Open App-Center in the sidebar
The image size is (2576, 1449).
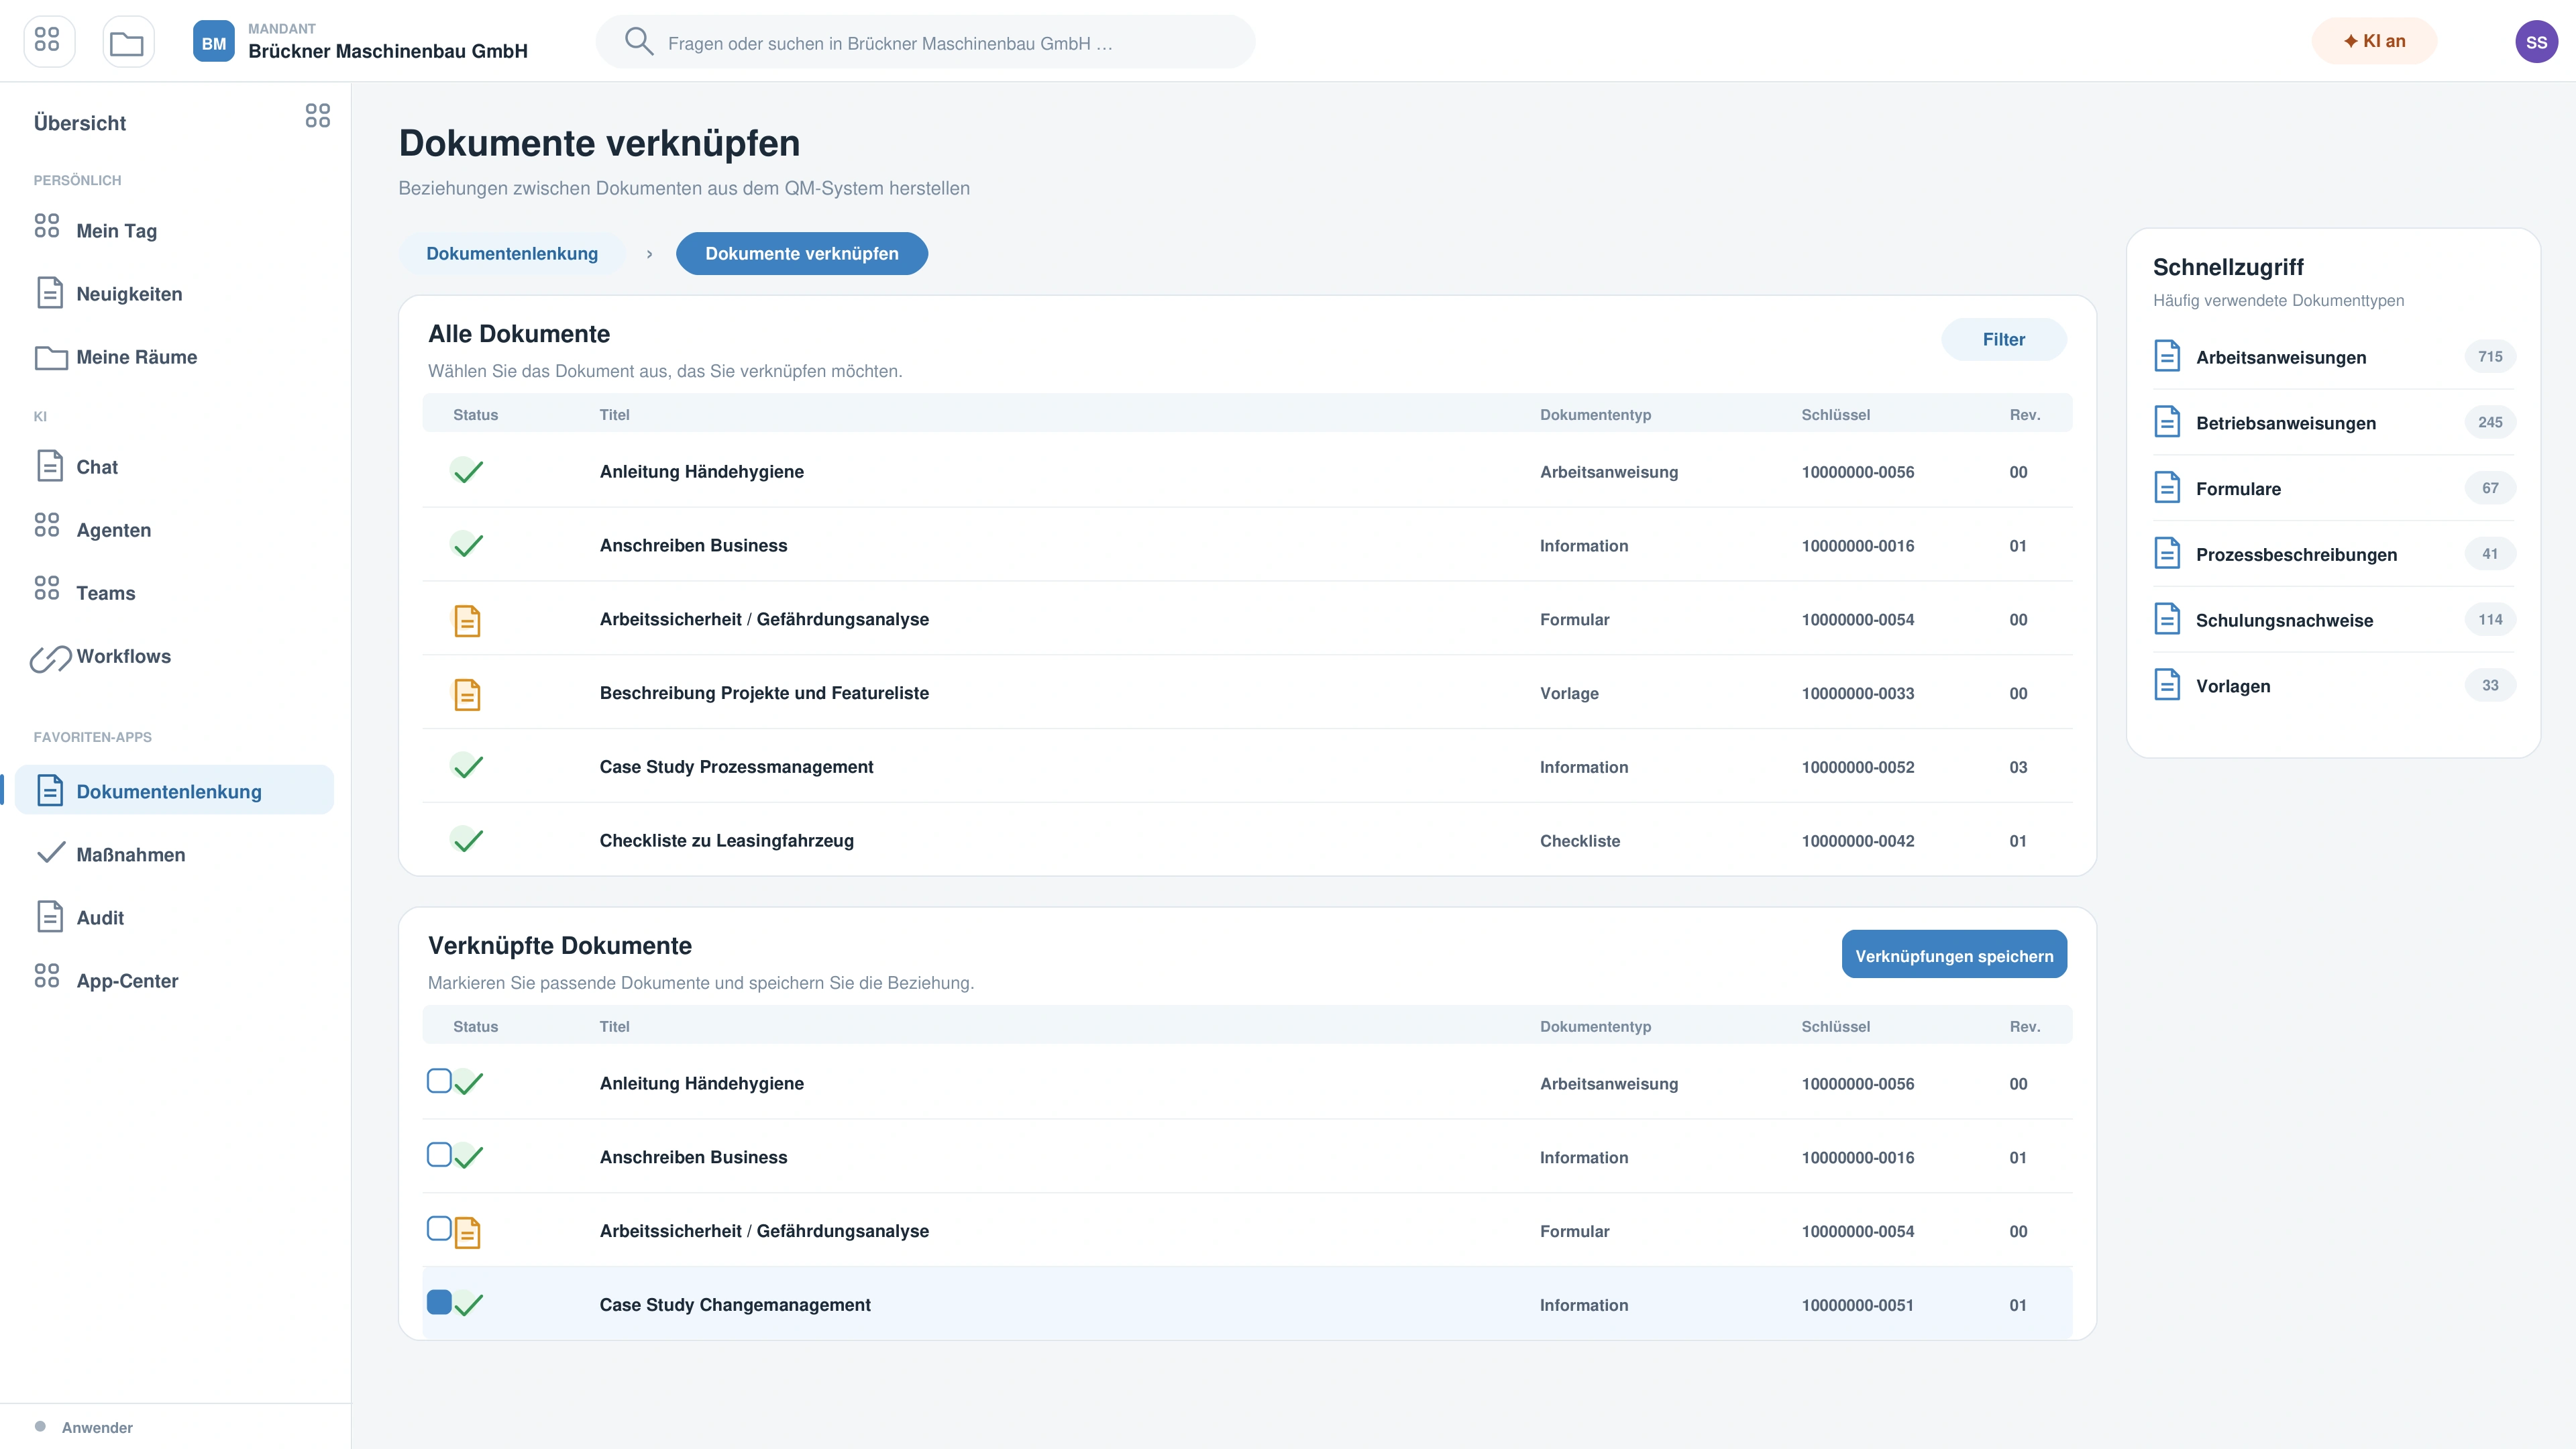click(174, 980)
